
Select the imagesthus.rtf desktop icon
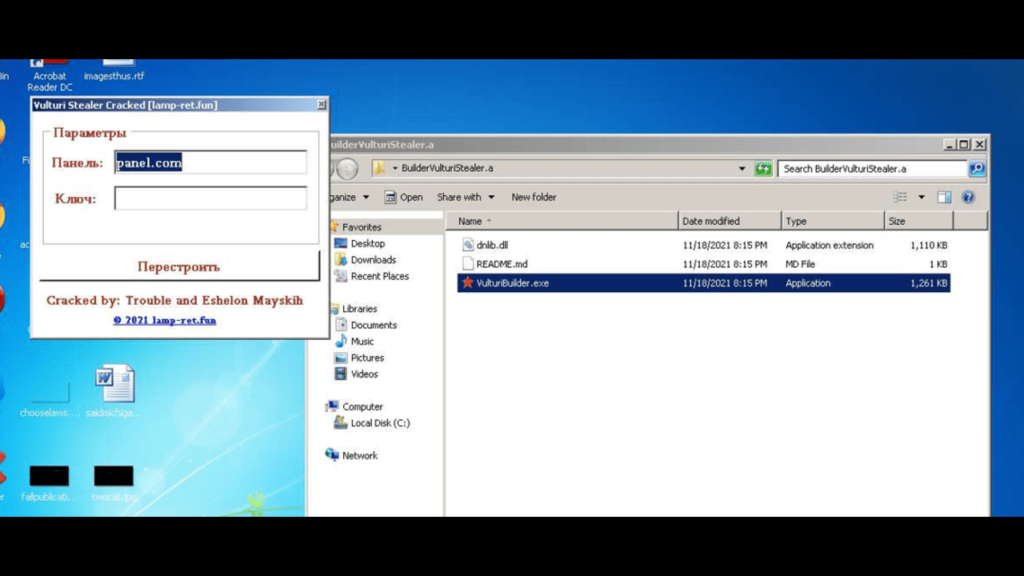click(x=114, y=71)
